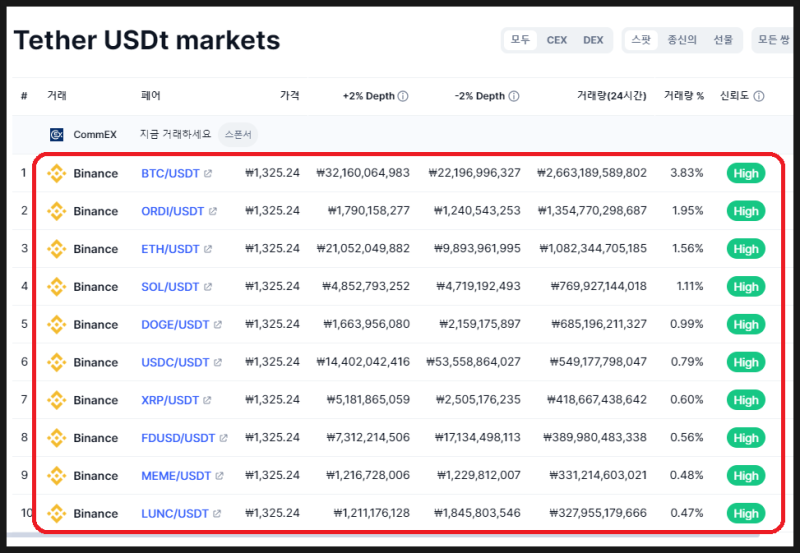The width and height of the screenshot is (800, 553).
Task: Click the 신뢰도 info icon
Action: click(759, 96)
